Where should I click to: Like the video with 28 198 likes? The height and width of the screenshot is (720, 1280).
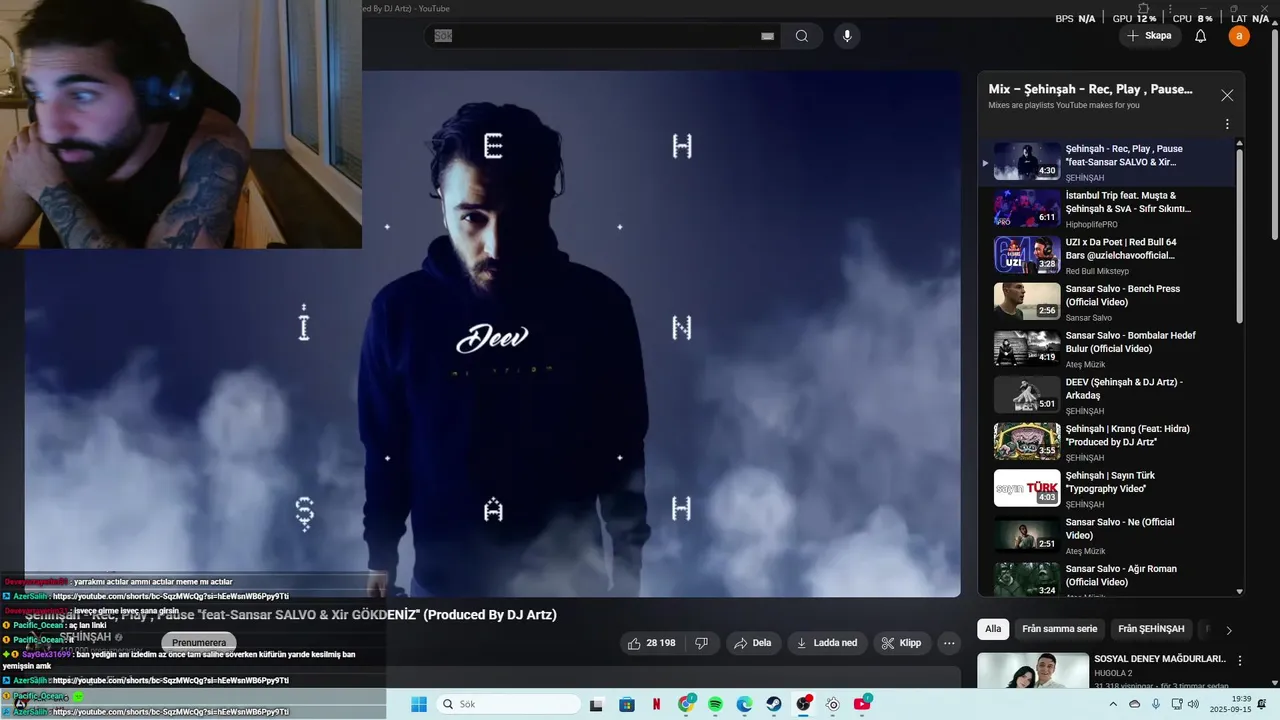tap(651, 643)
